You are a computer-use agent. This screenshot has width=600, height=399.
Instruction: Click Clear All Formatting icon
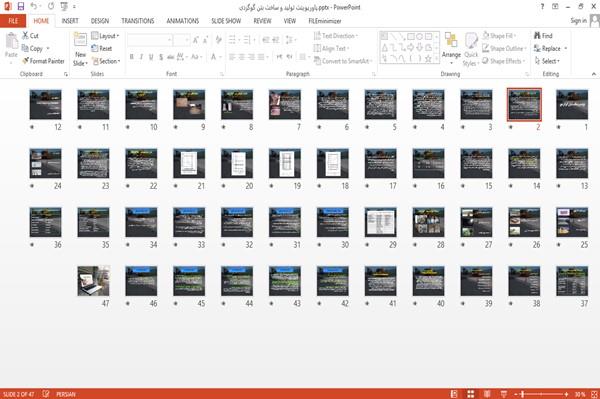(219, 40)
